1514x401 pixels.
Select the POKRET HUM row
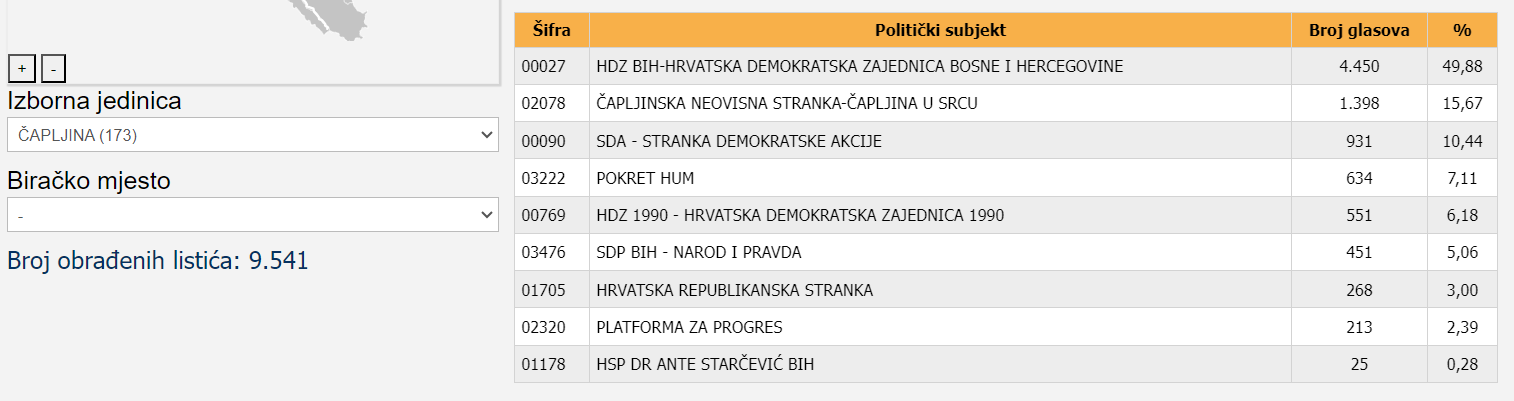(x=645, y=178)
